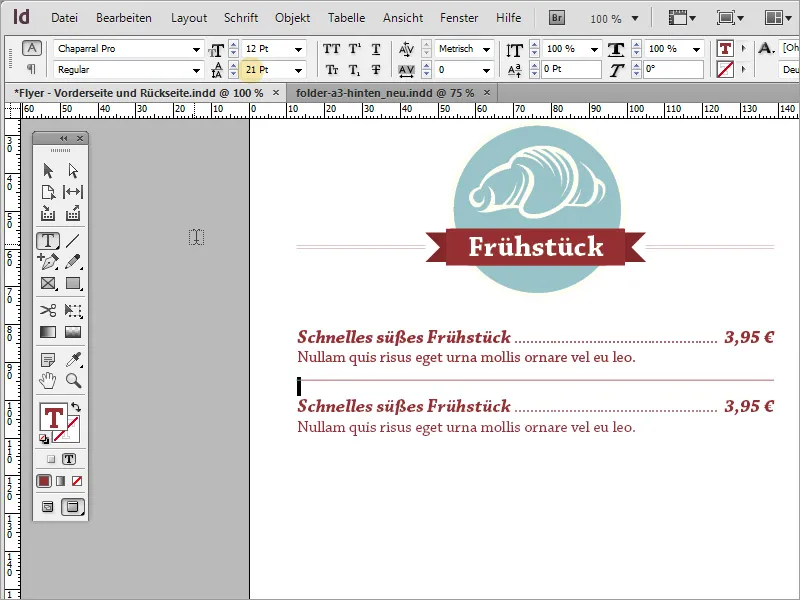Collapse tools panel with double-arrow icon

click(x=63, y=138)
